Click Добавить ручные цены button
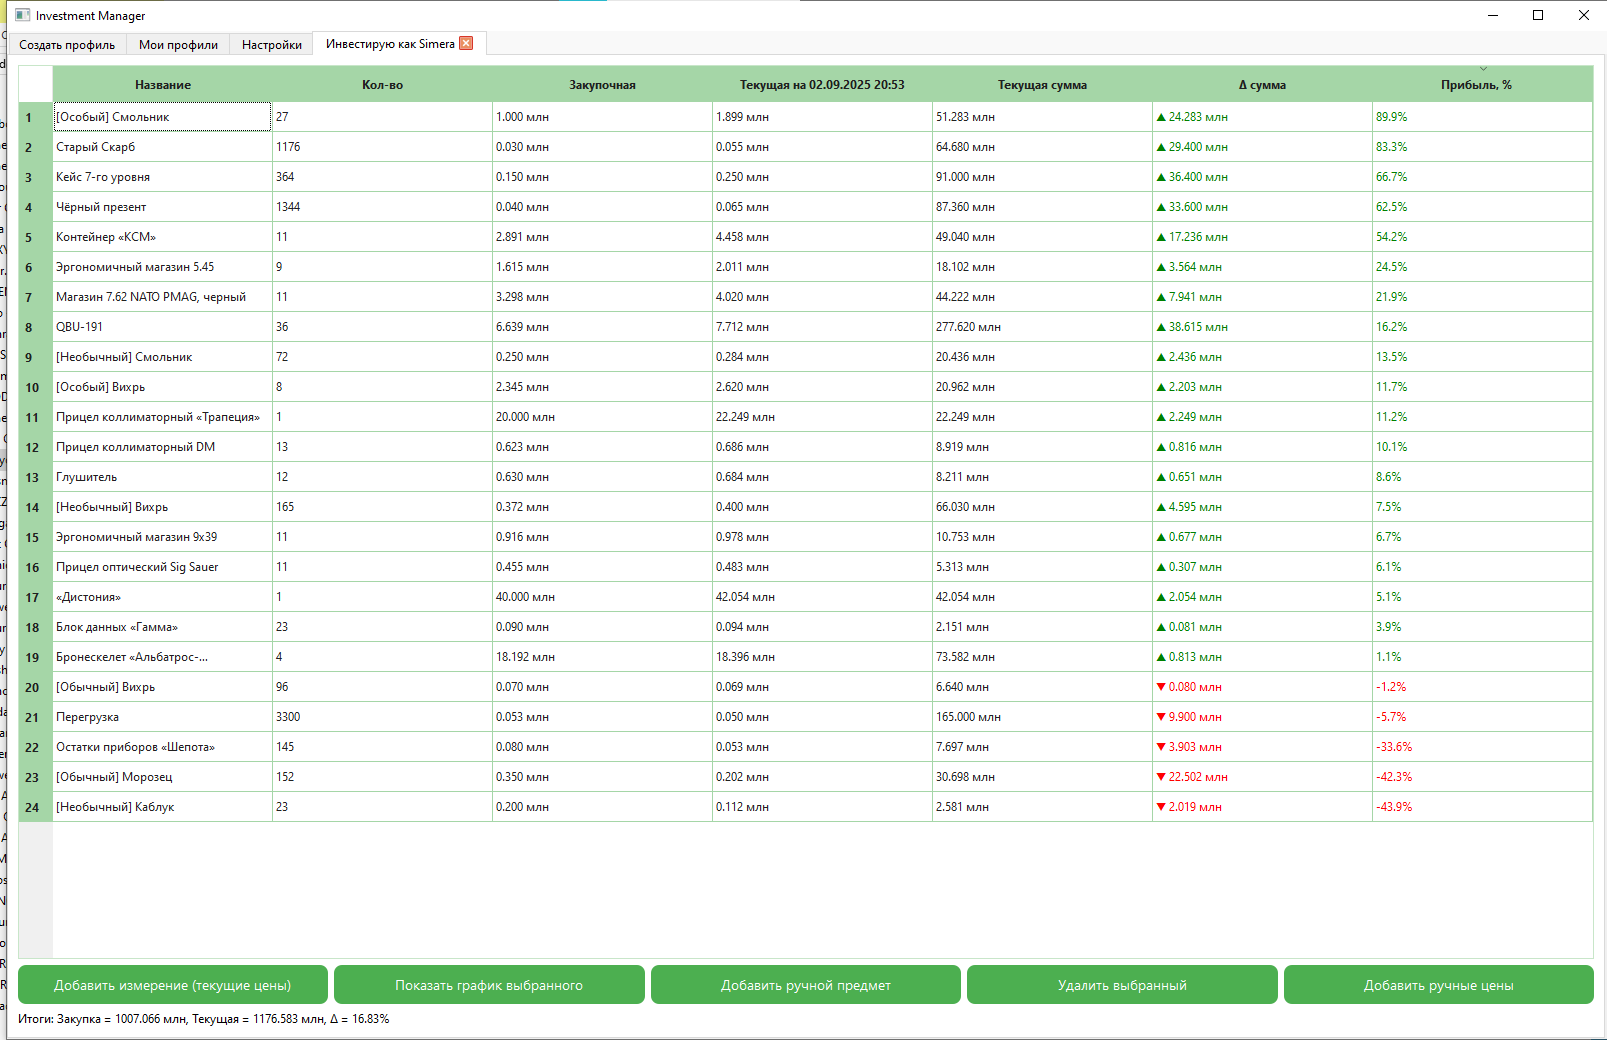The width and height of the screenshot is (1607, 1040). (1439, 985)
